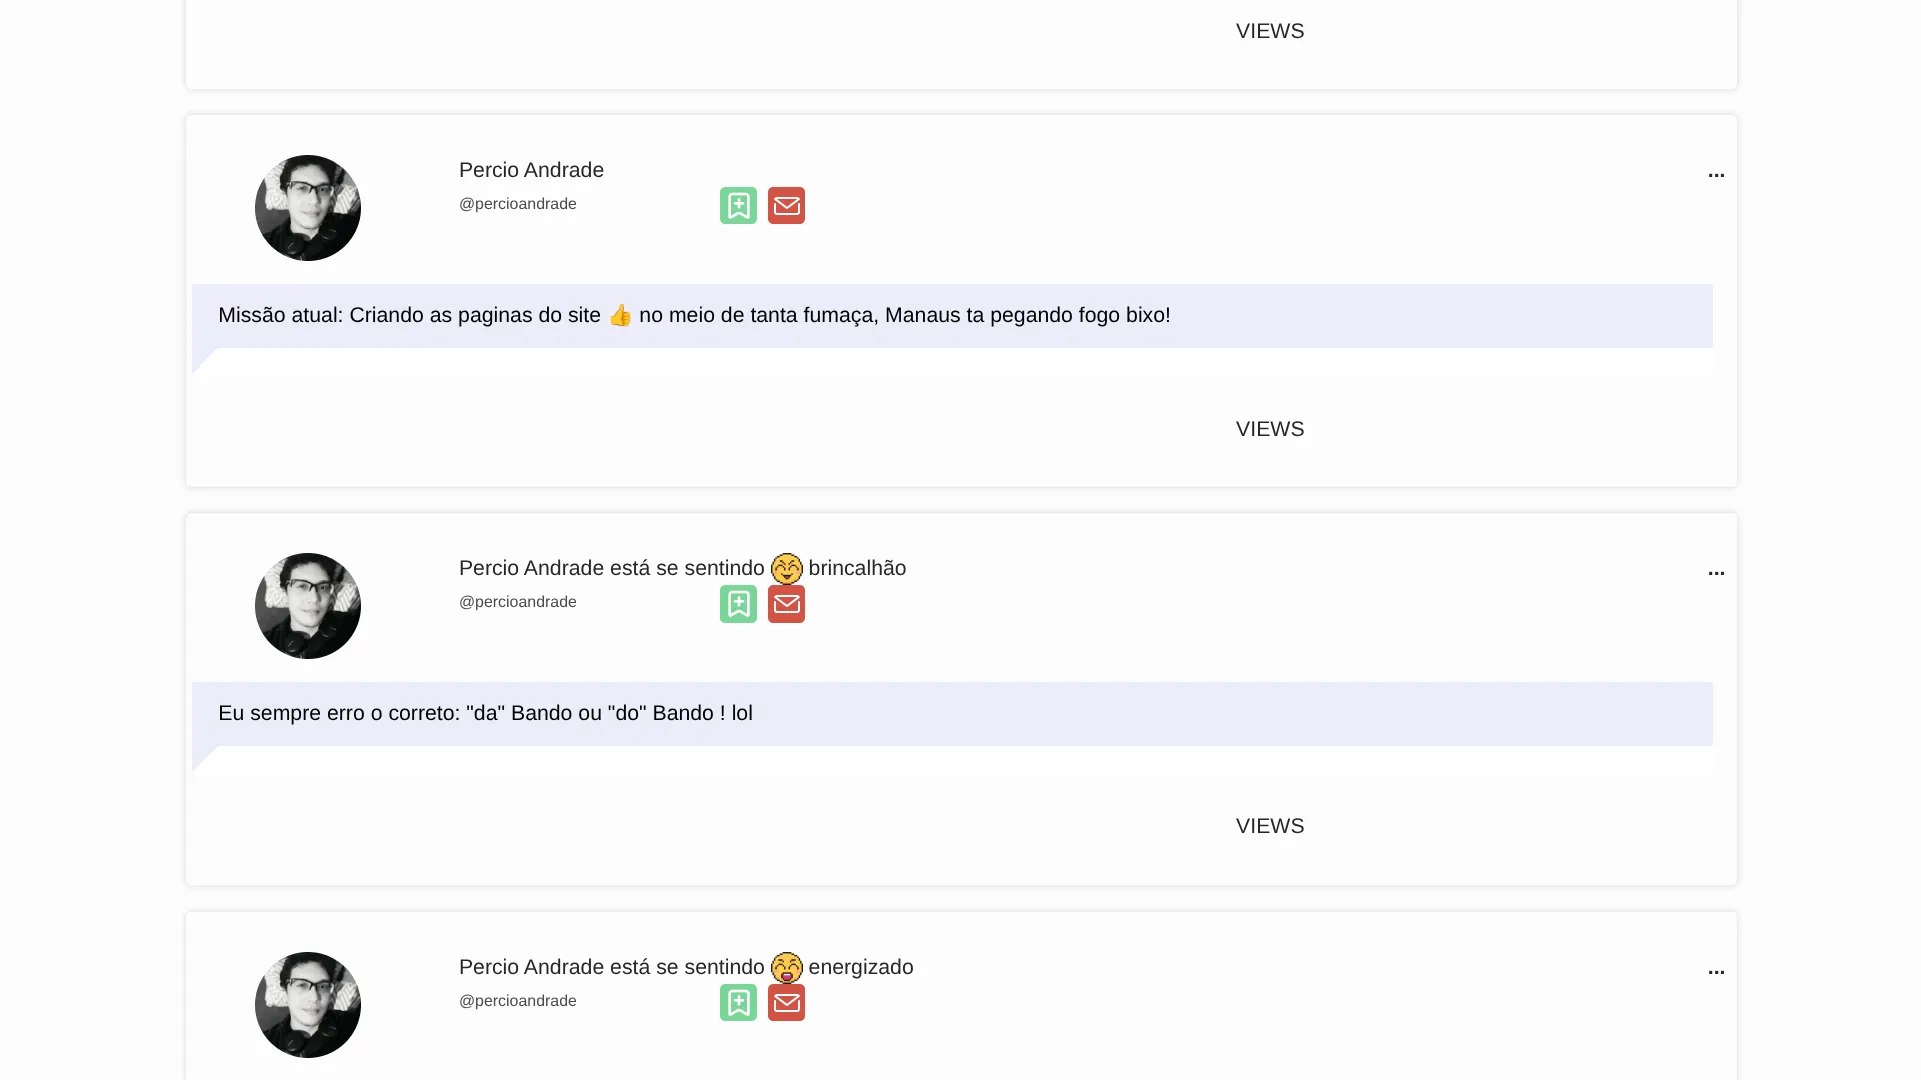Click green bookmark icon on Missão atual post
Viewport: 1921px width, 1080px height.
(738, 206)
